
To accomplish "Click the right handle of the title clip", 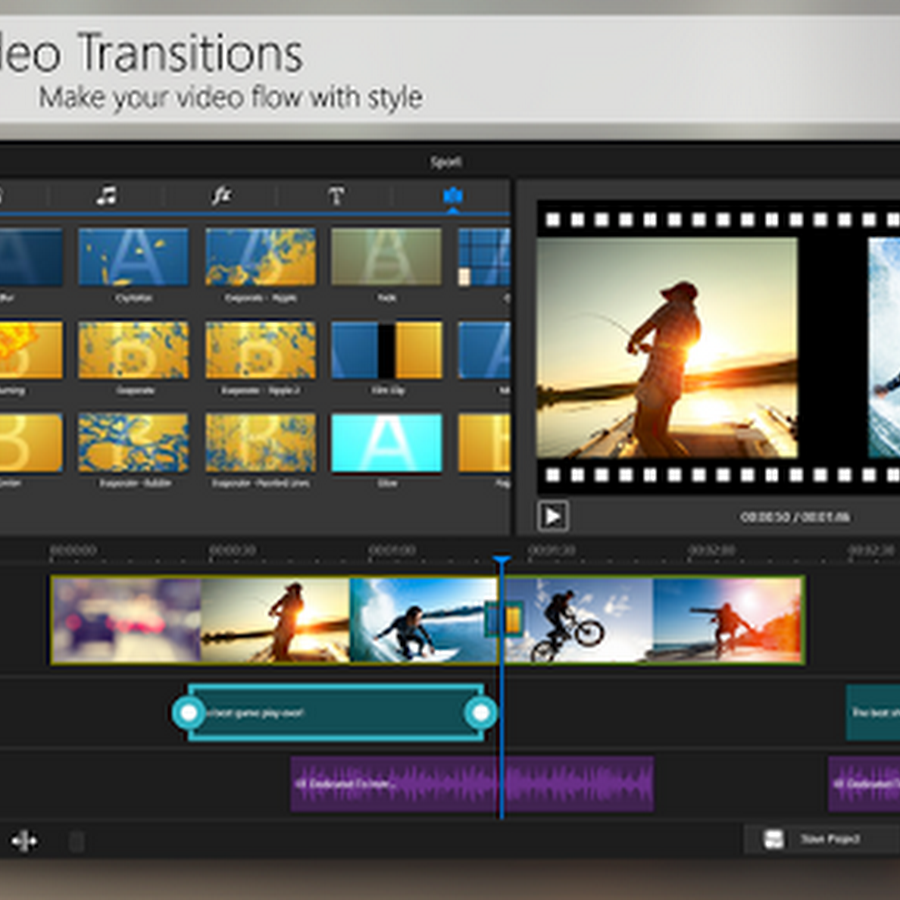I will tap(480, 712).
